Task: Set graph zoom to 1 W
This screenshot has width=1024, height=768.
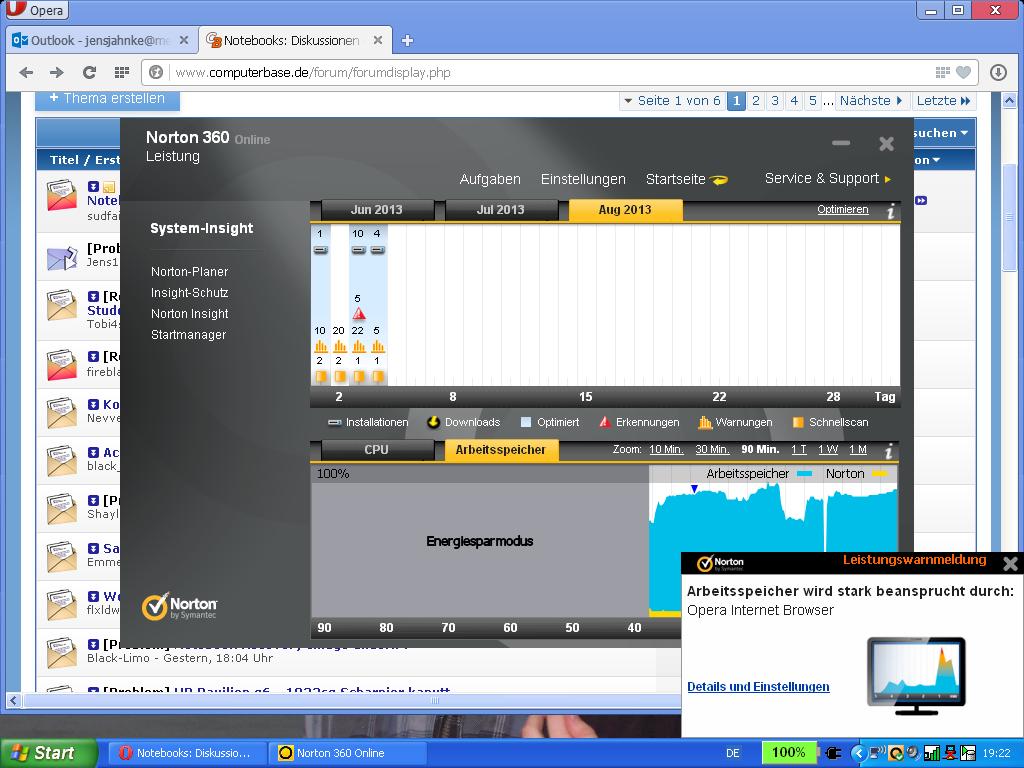Action: coord(827,449)
